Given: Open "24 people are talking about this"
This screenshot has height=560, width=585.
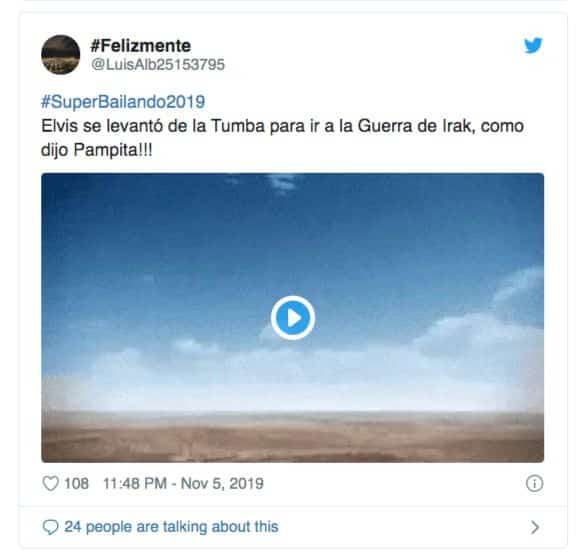Looking at the screenshot, I should 171,527.
